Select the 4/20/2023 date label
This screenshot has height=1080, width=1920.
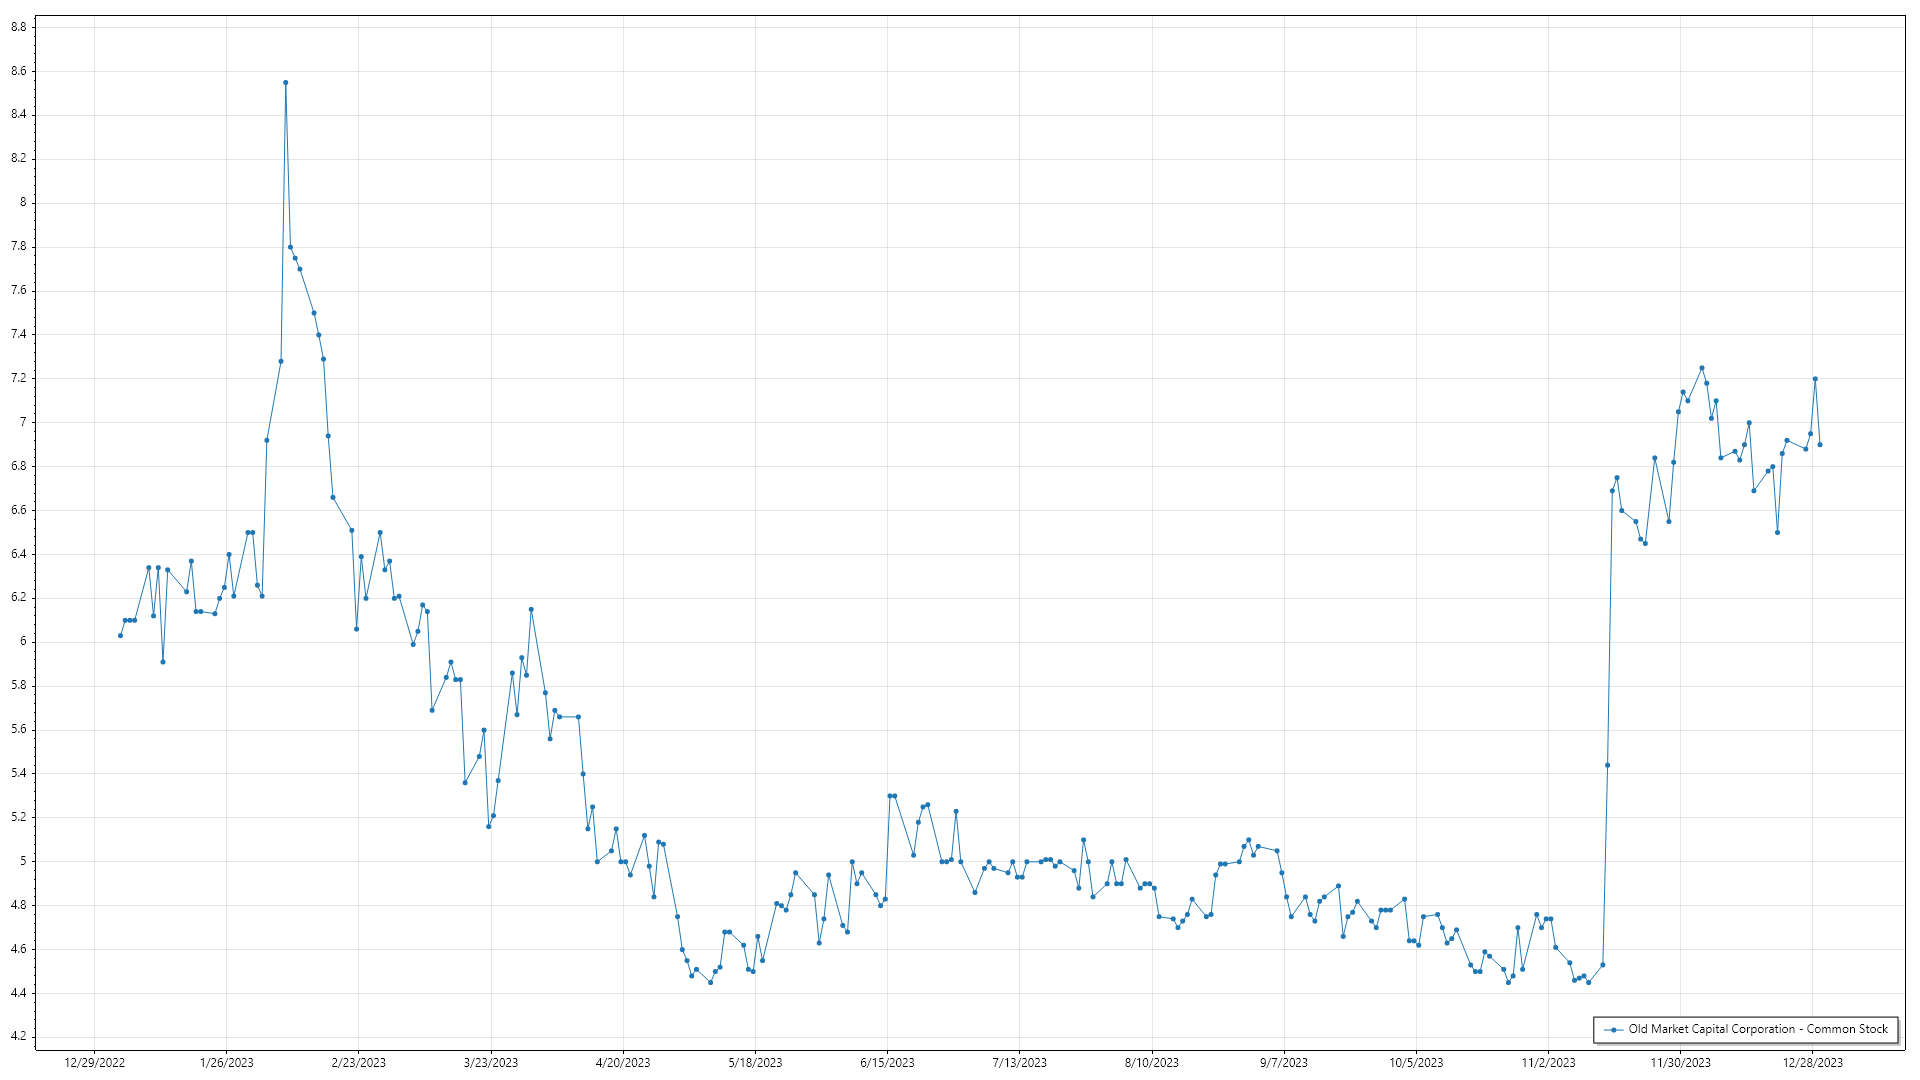pos(623,1062)
